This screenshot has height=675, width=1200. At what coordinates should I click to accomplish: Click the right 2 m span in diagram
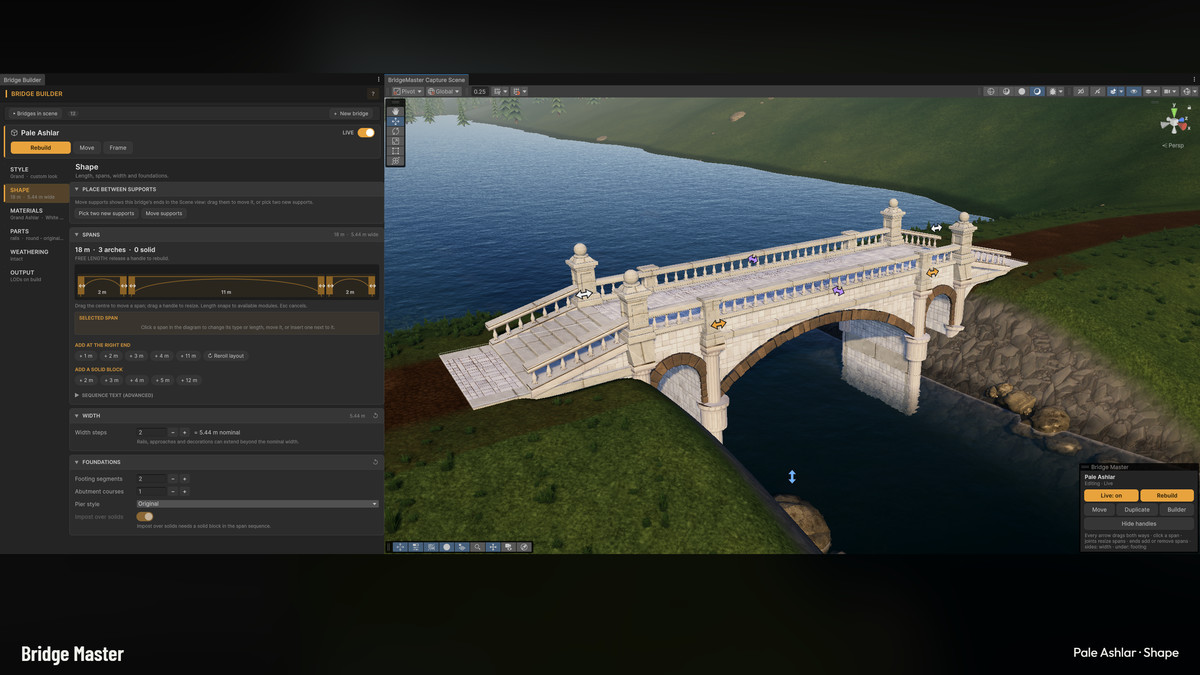point(349,285)
